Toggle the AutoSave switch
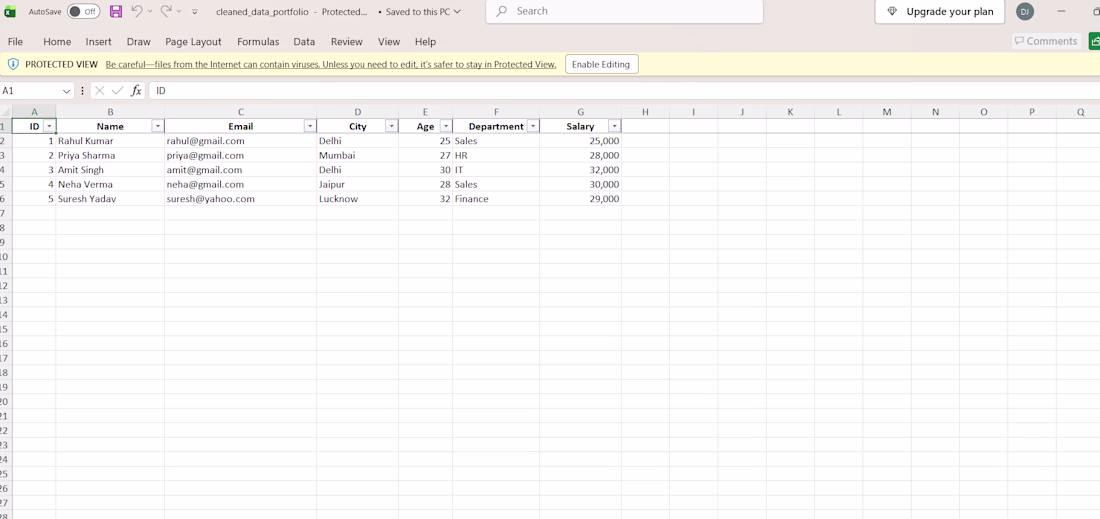Viewport: 1100px width, 519px height. tap(83, 11)
